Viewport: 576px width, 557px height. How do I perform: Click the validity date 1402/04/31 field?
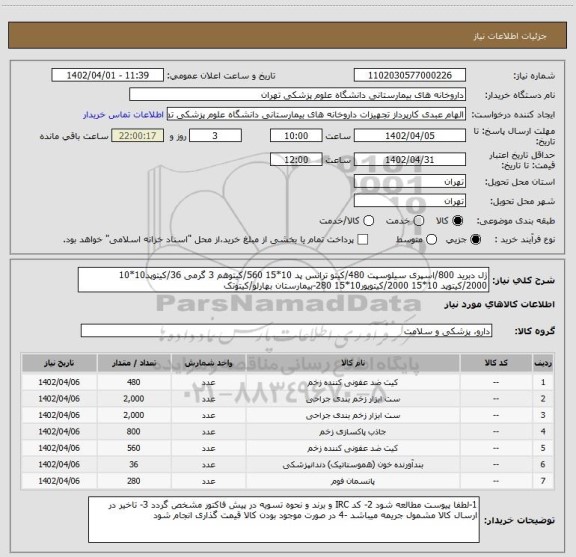(x=410, y=159)
